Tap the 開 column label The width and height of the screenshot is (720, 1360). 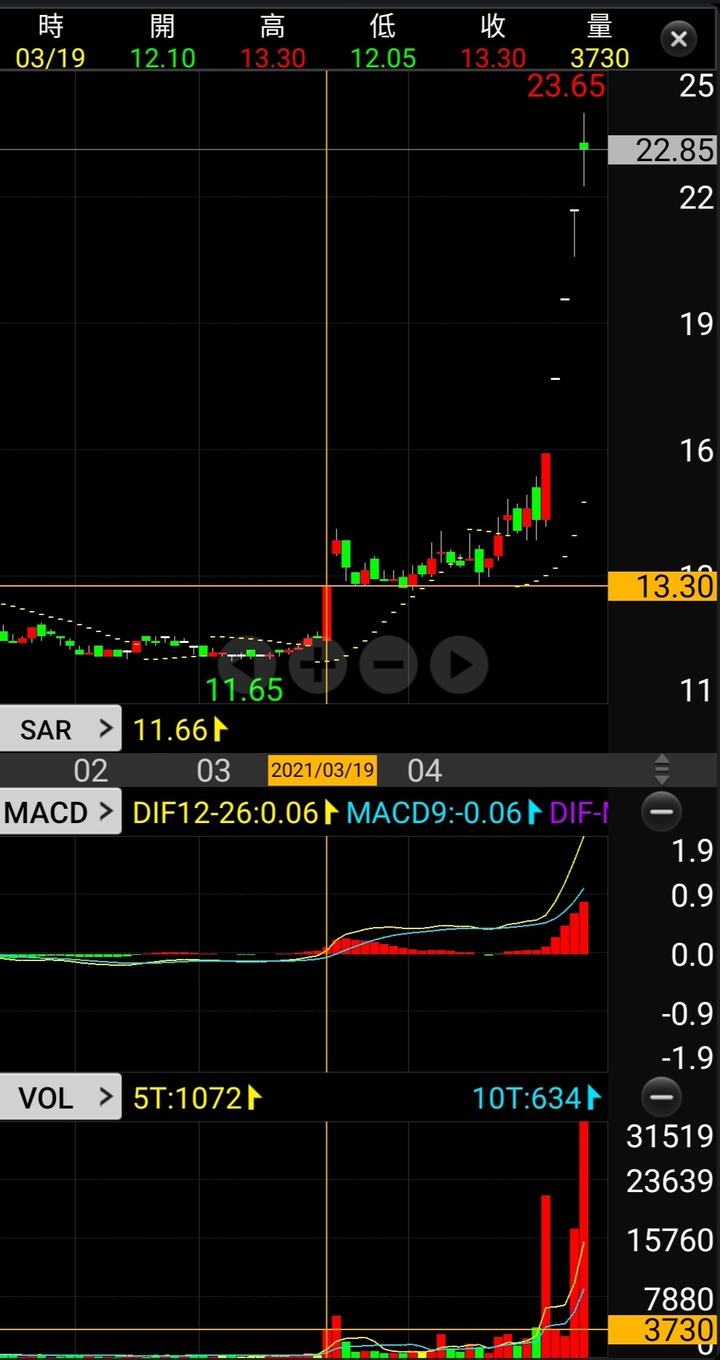point(162,26)
